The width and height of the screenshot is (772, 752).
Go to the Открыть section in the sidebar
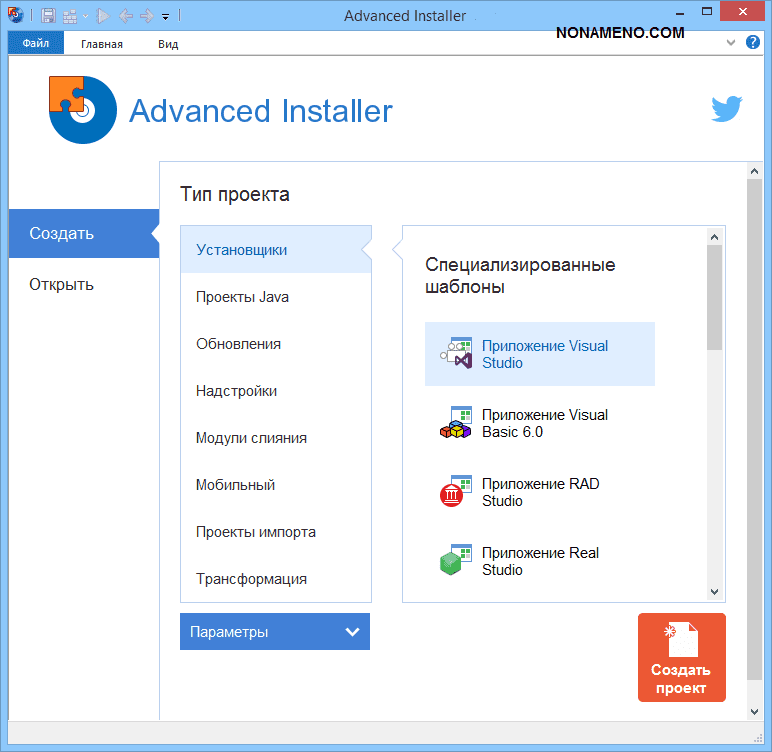coord(62,284)
